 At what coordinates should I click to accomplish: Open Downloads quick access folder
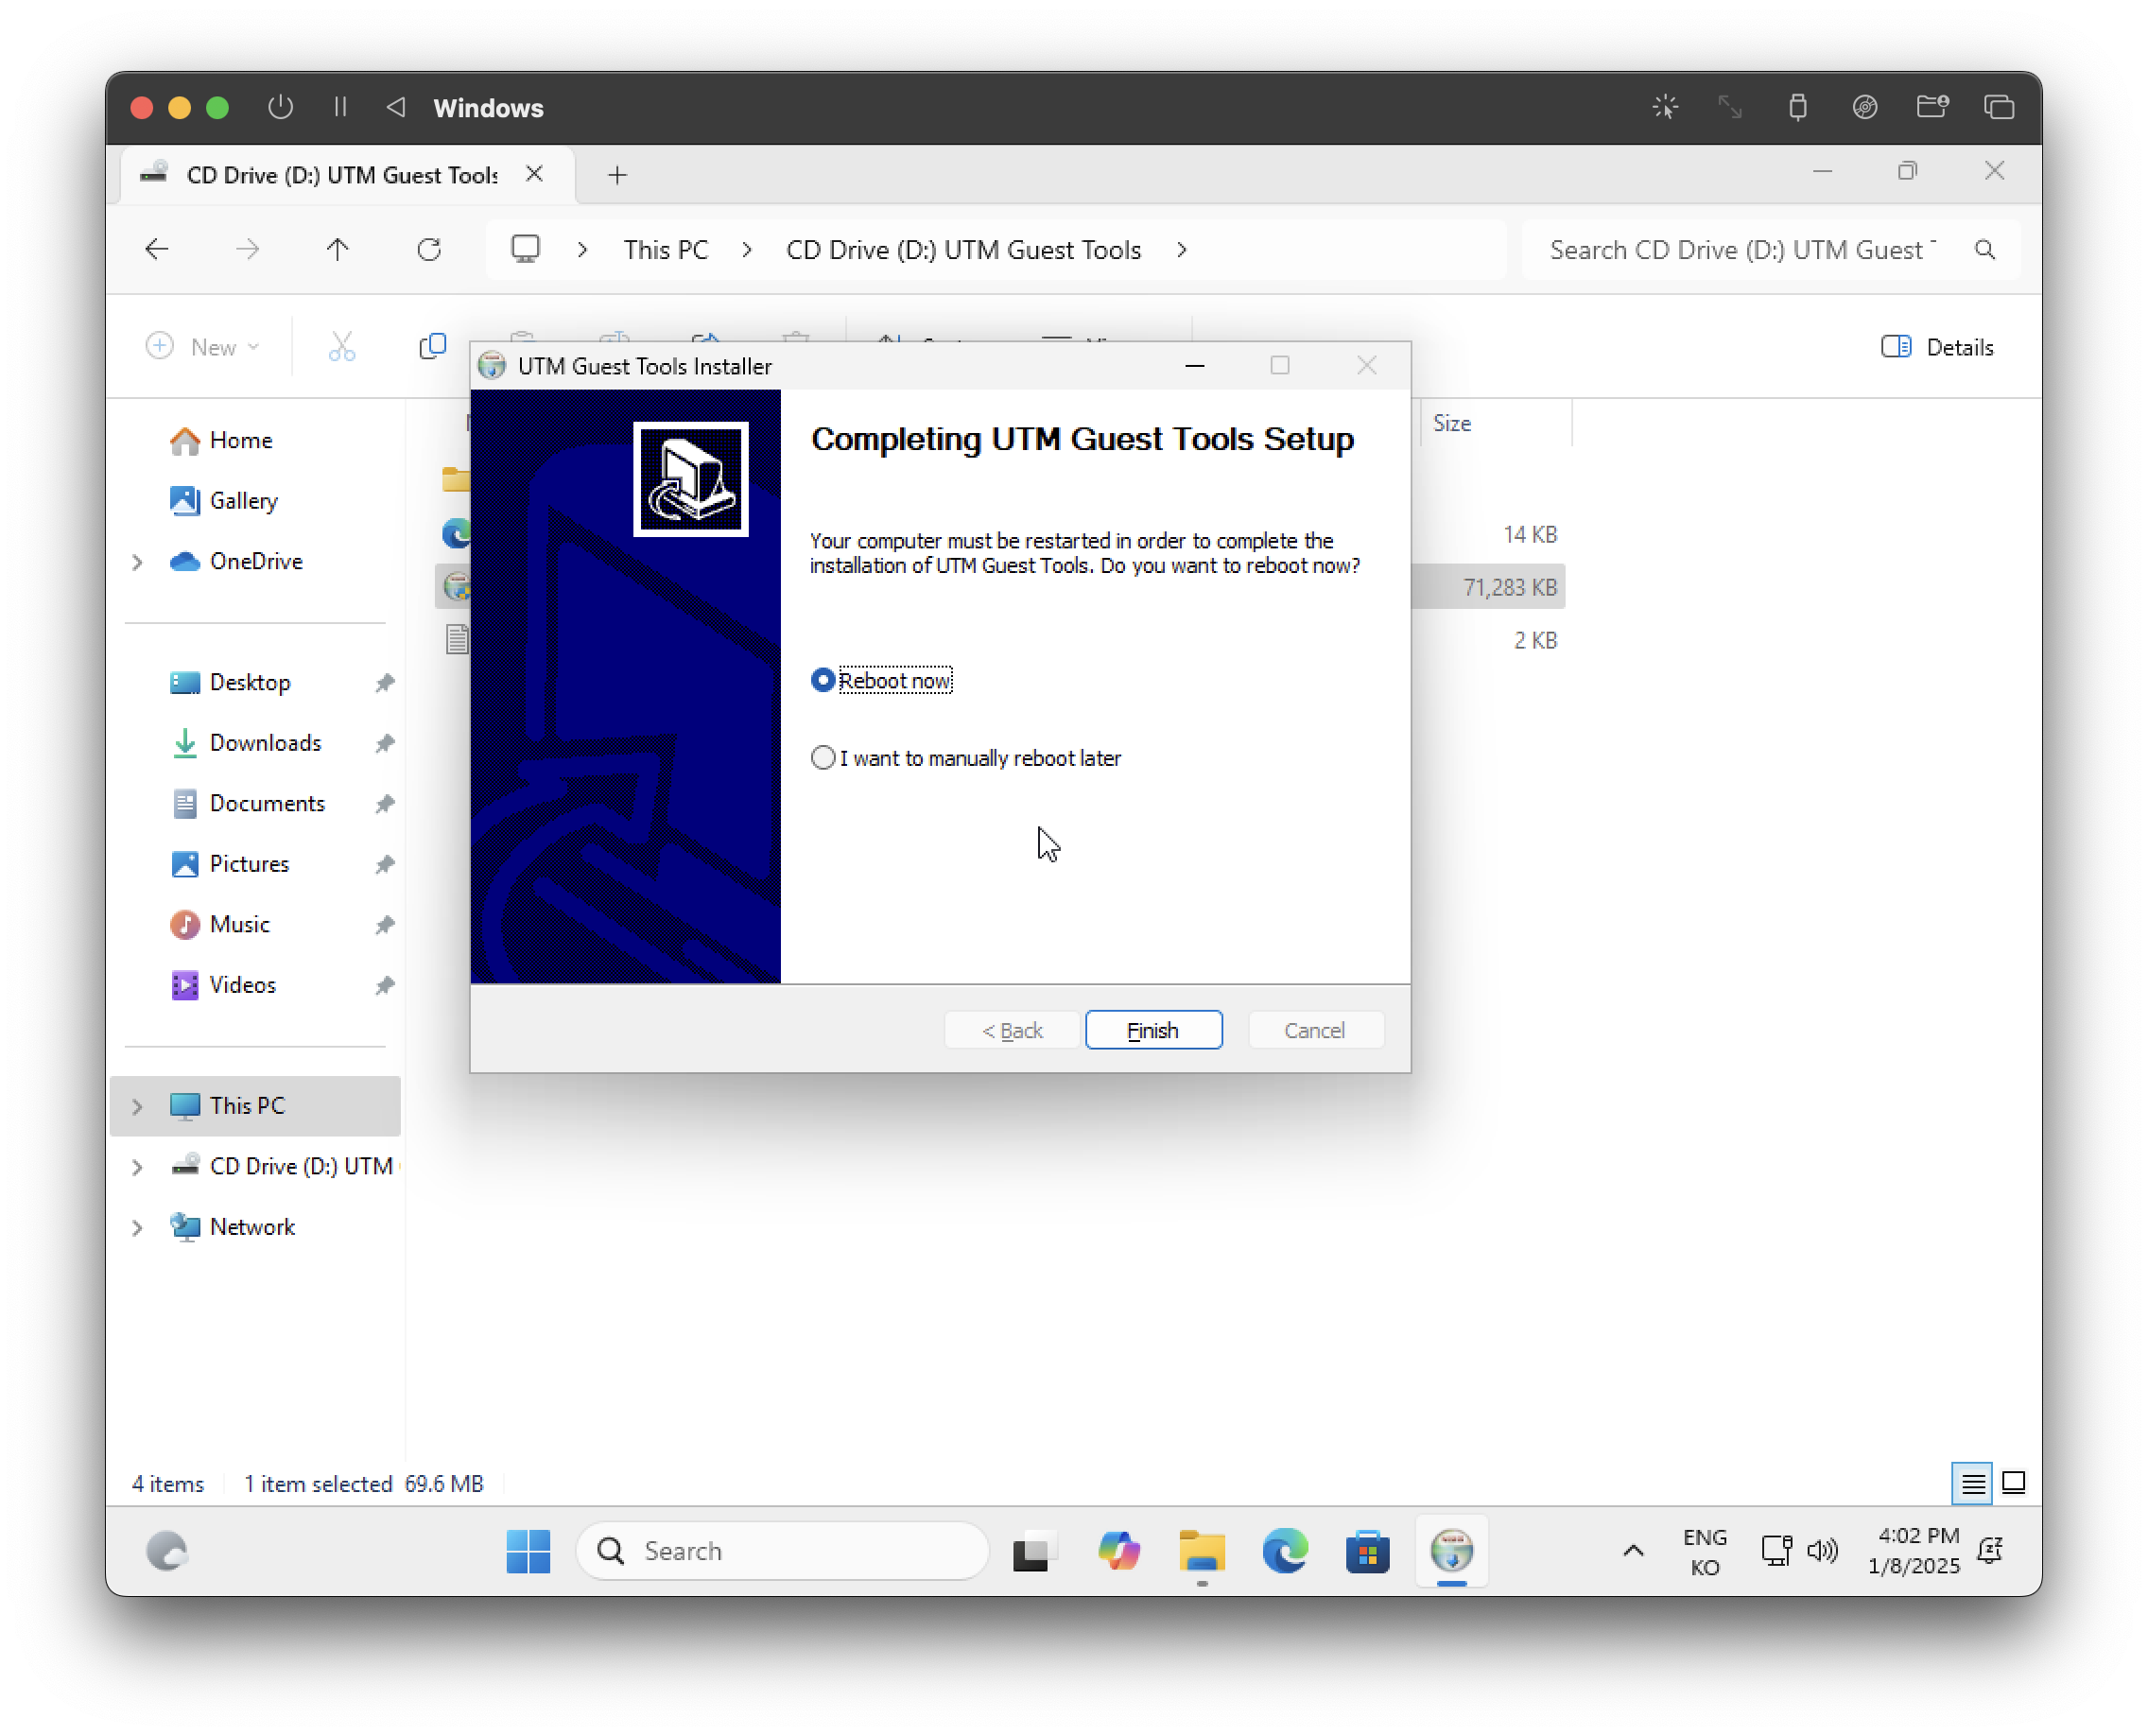pos(265,743)
